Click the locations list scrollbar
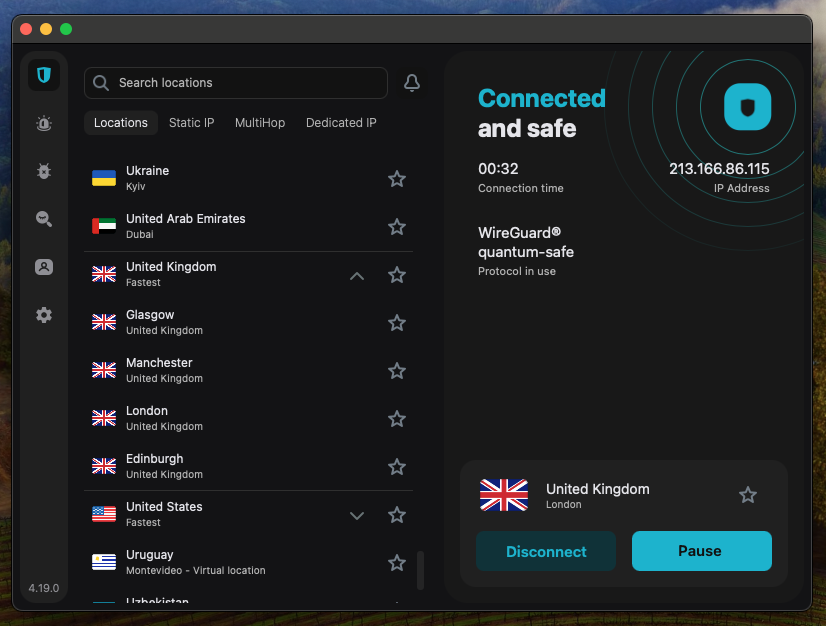The image size is (826, 626). [x=420, y=570]
